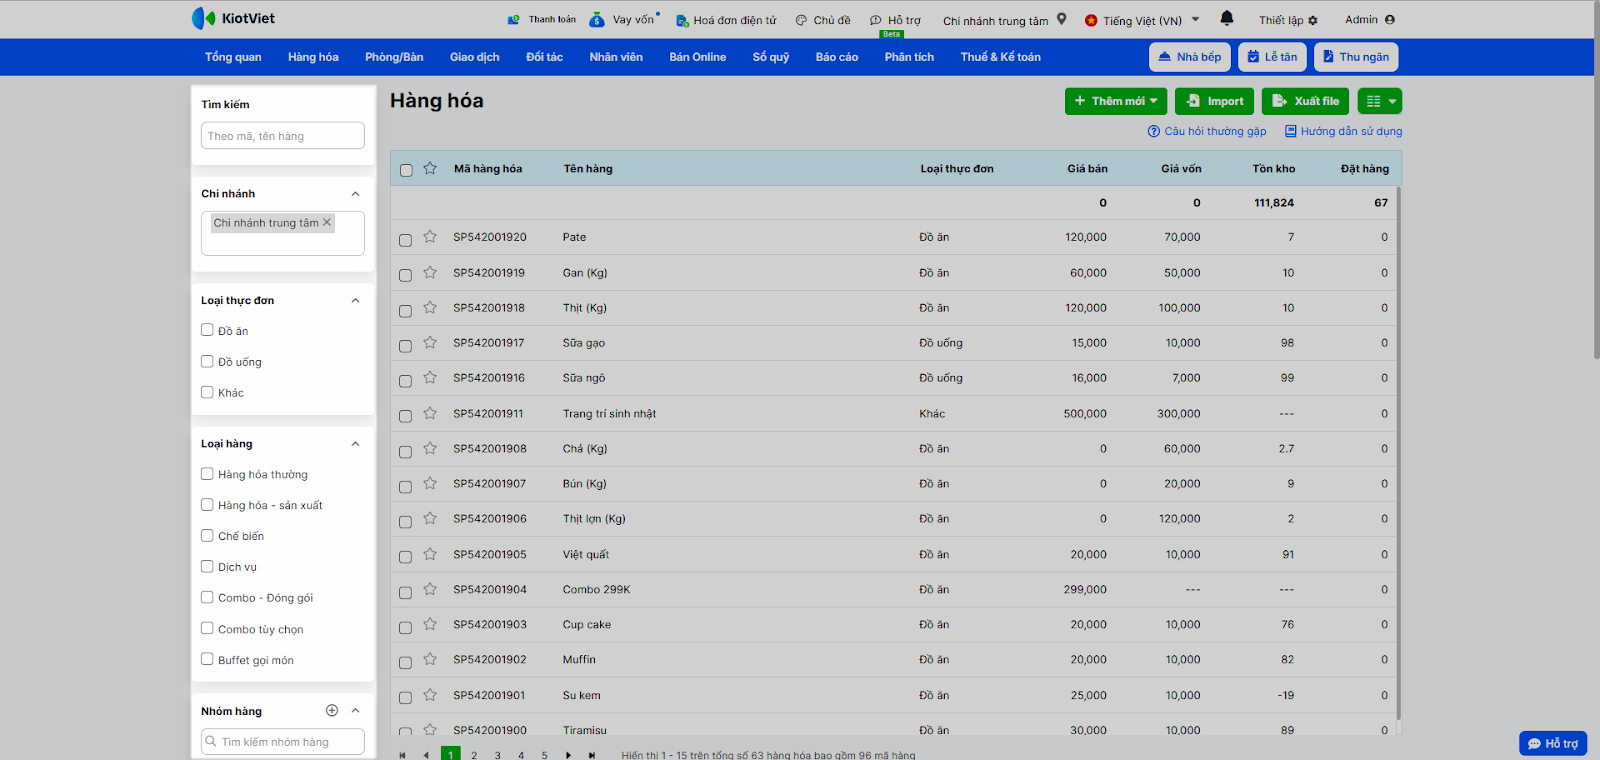Open Câu hỏi thường gặp link
Viewport: 1600px width, 760px height.
point(1207,131)
